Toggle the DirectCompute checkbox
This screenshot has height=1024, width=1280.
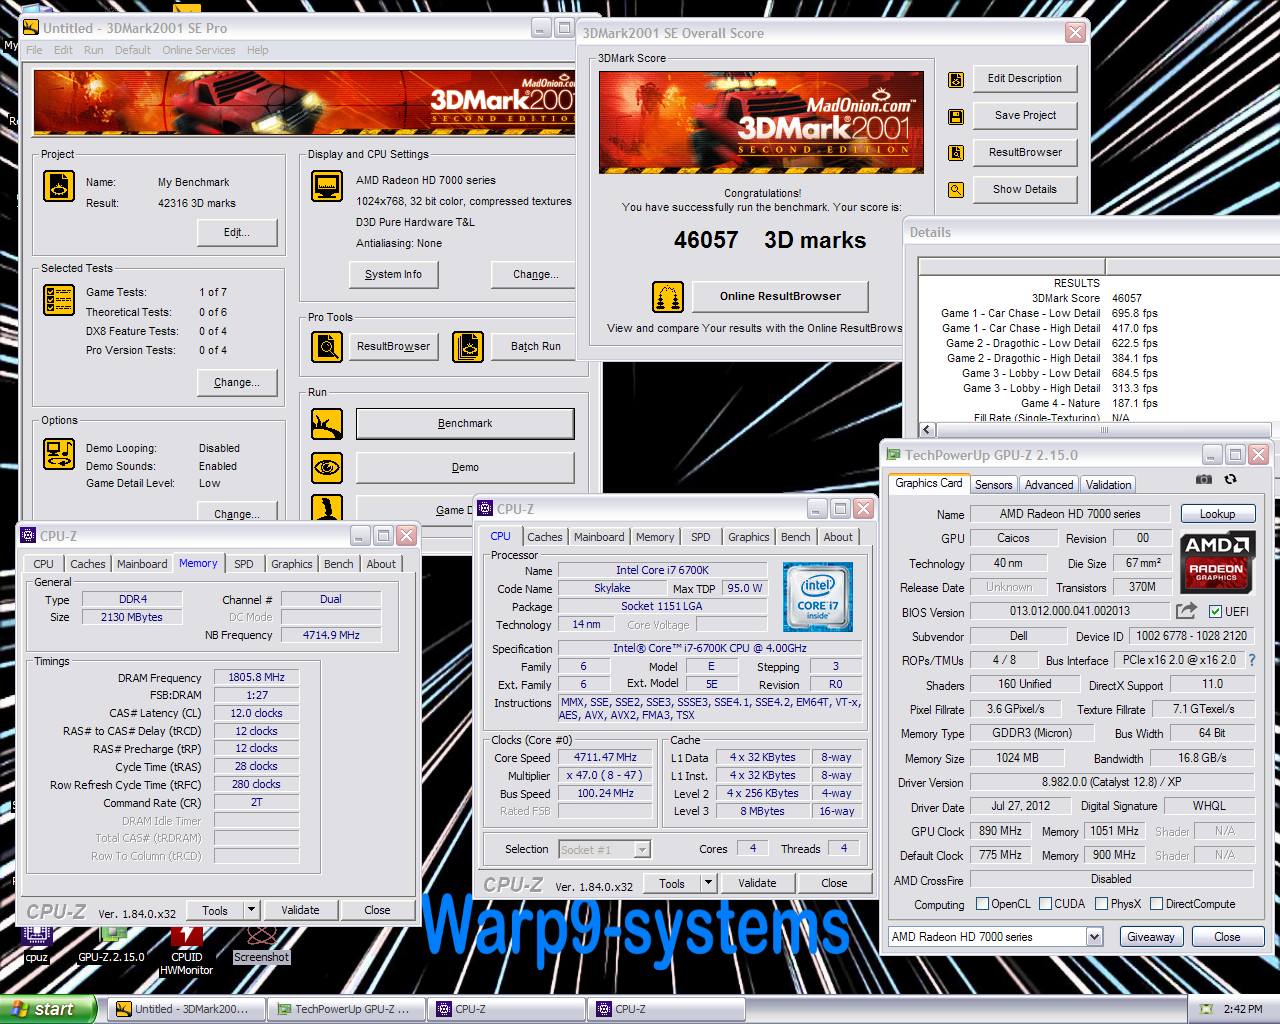point(1156,904)
